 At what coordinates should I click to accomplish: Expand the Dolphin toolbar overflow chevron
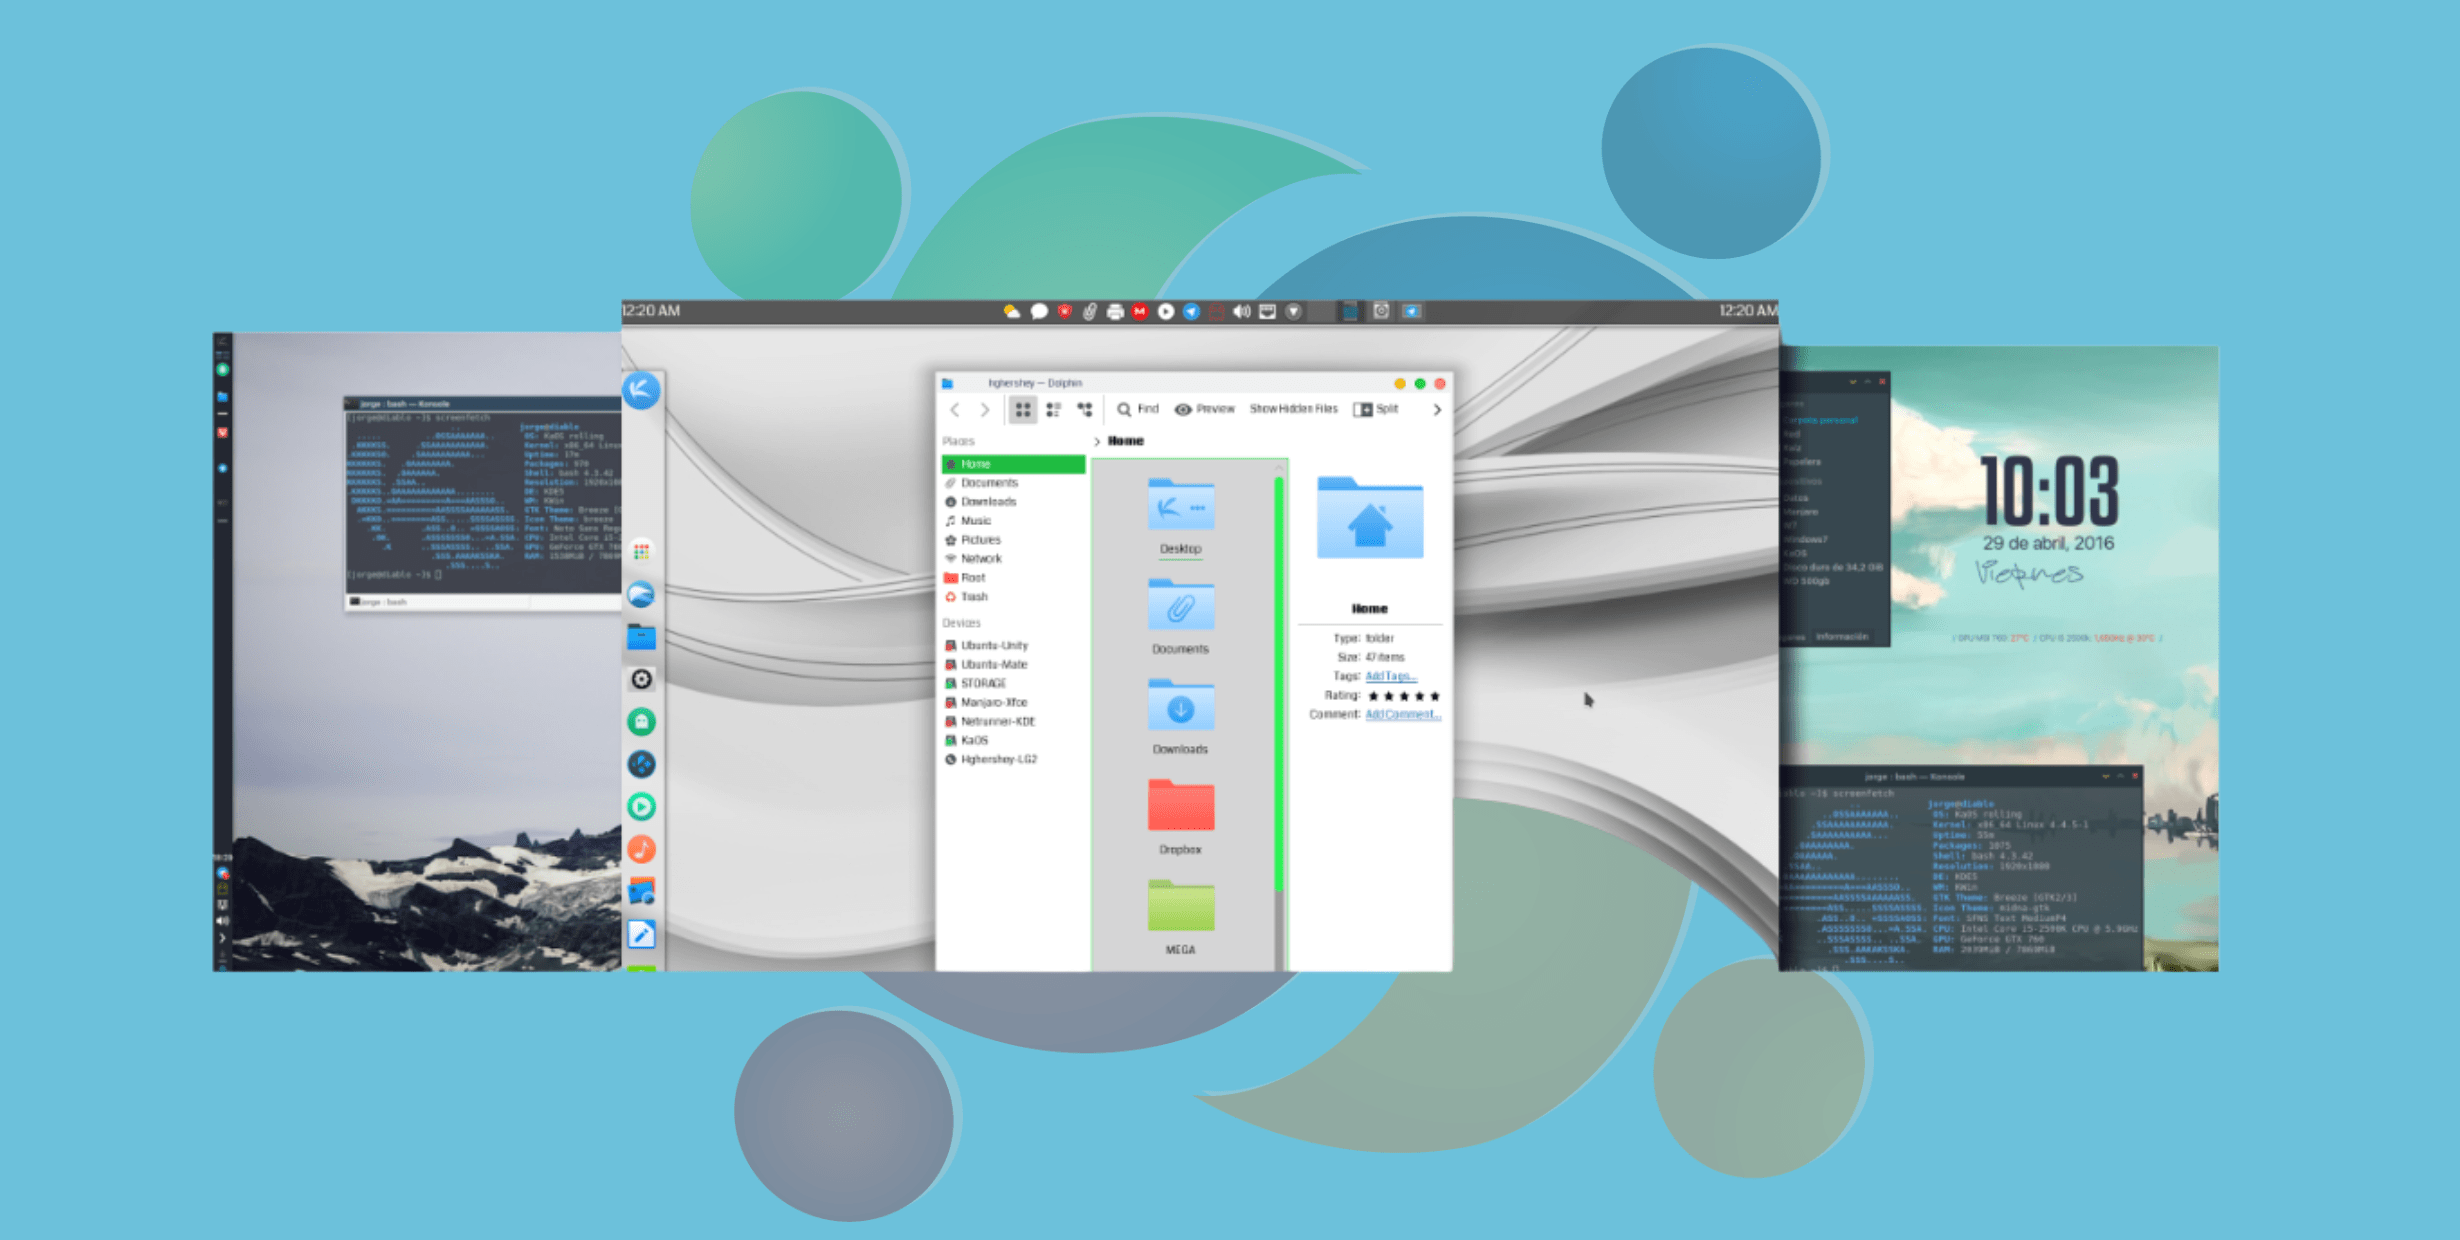coord(1437,410)
